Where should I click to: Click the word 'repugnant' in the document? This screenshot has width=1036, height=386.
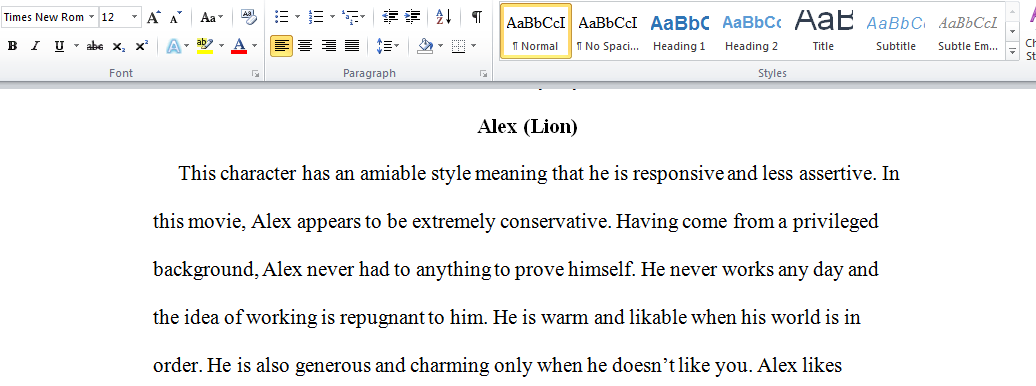pos(382,317)
